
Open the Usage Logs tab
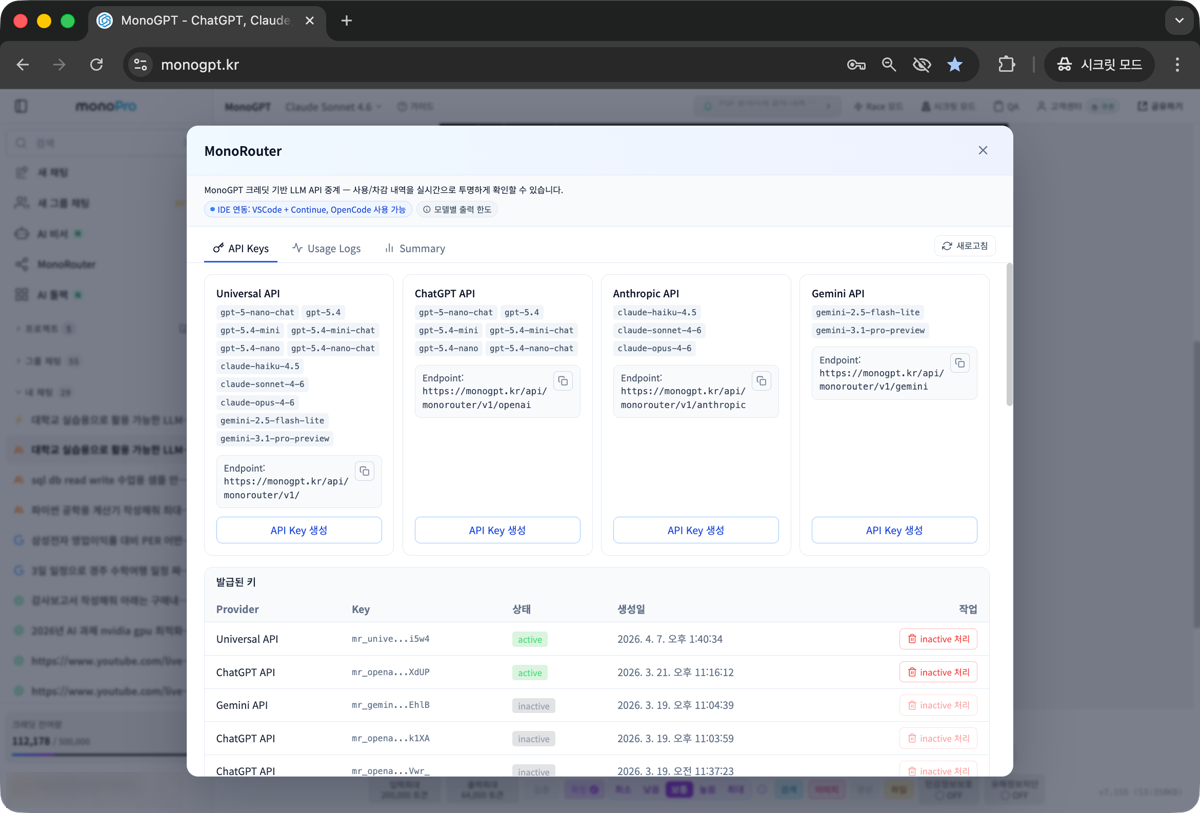[327, 248]
